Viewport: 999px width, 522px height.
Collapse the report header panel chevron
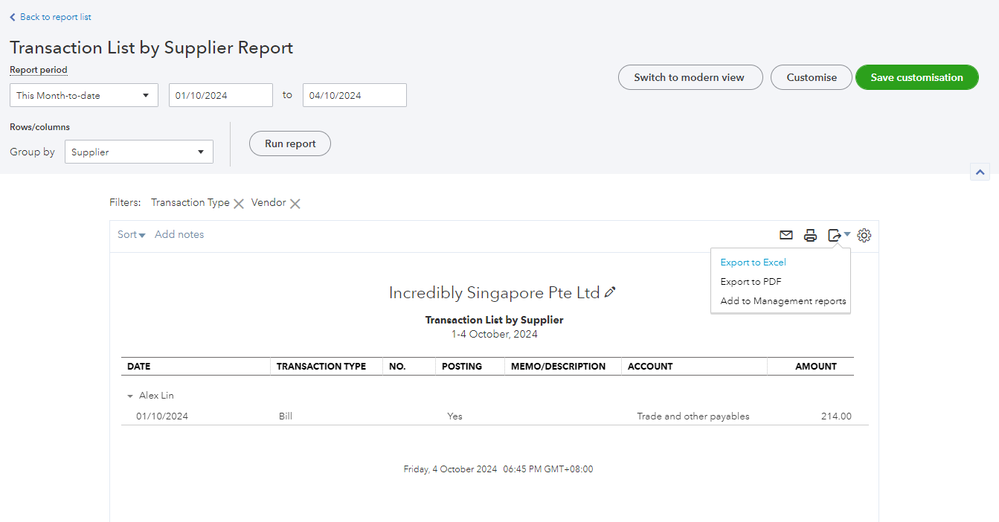click(x=979, y=173)
